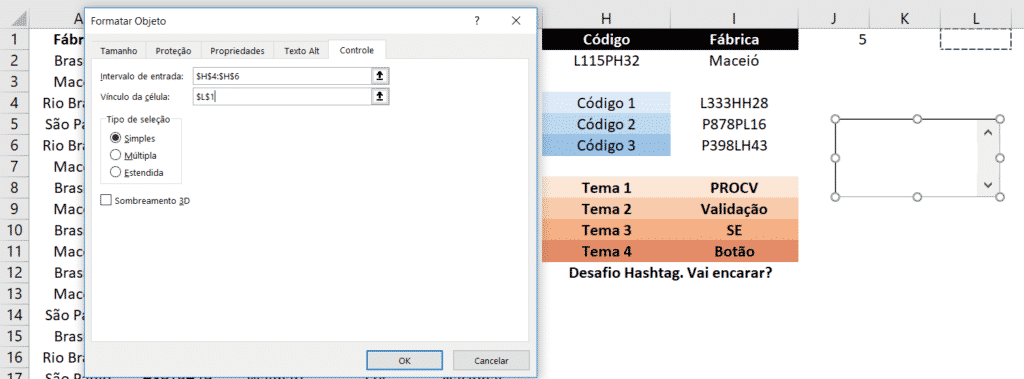The image size is (1024, 379).
Task: Click list box scroll up arrow
Action: tap(987, 133)
